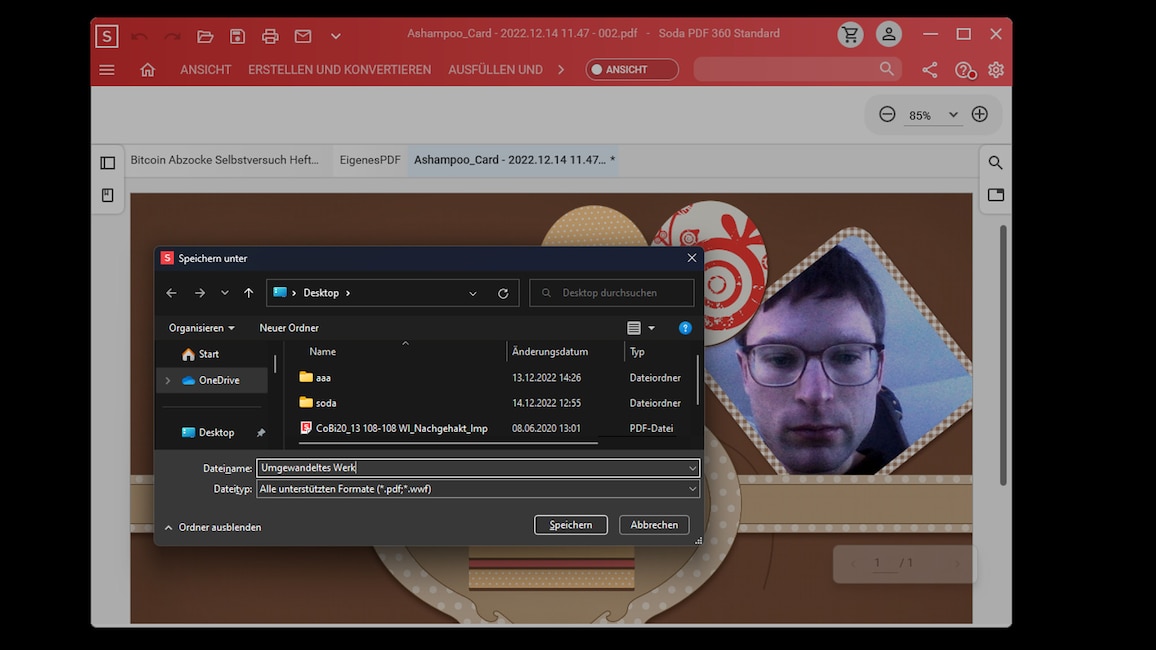
Task: Click the right sidebar panel icon
Action: click(996, 195)
